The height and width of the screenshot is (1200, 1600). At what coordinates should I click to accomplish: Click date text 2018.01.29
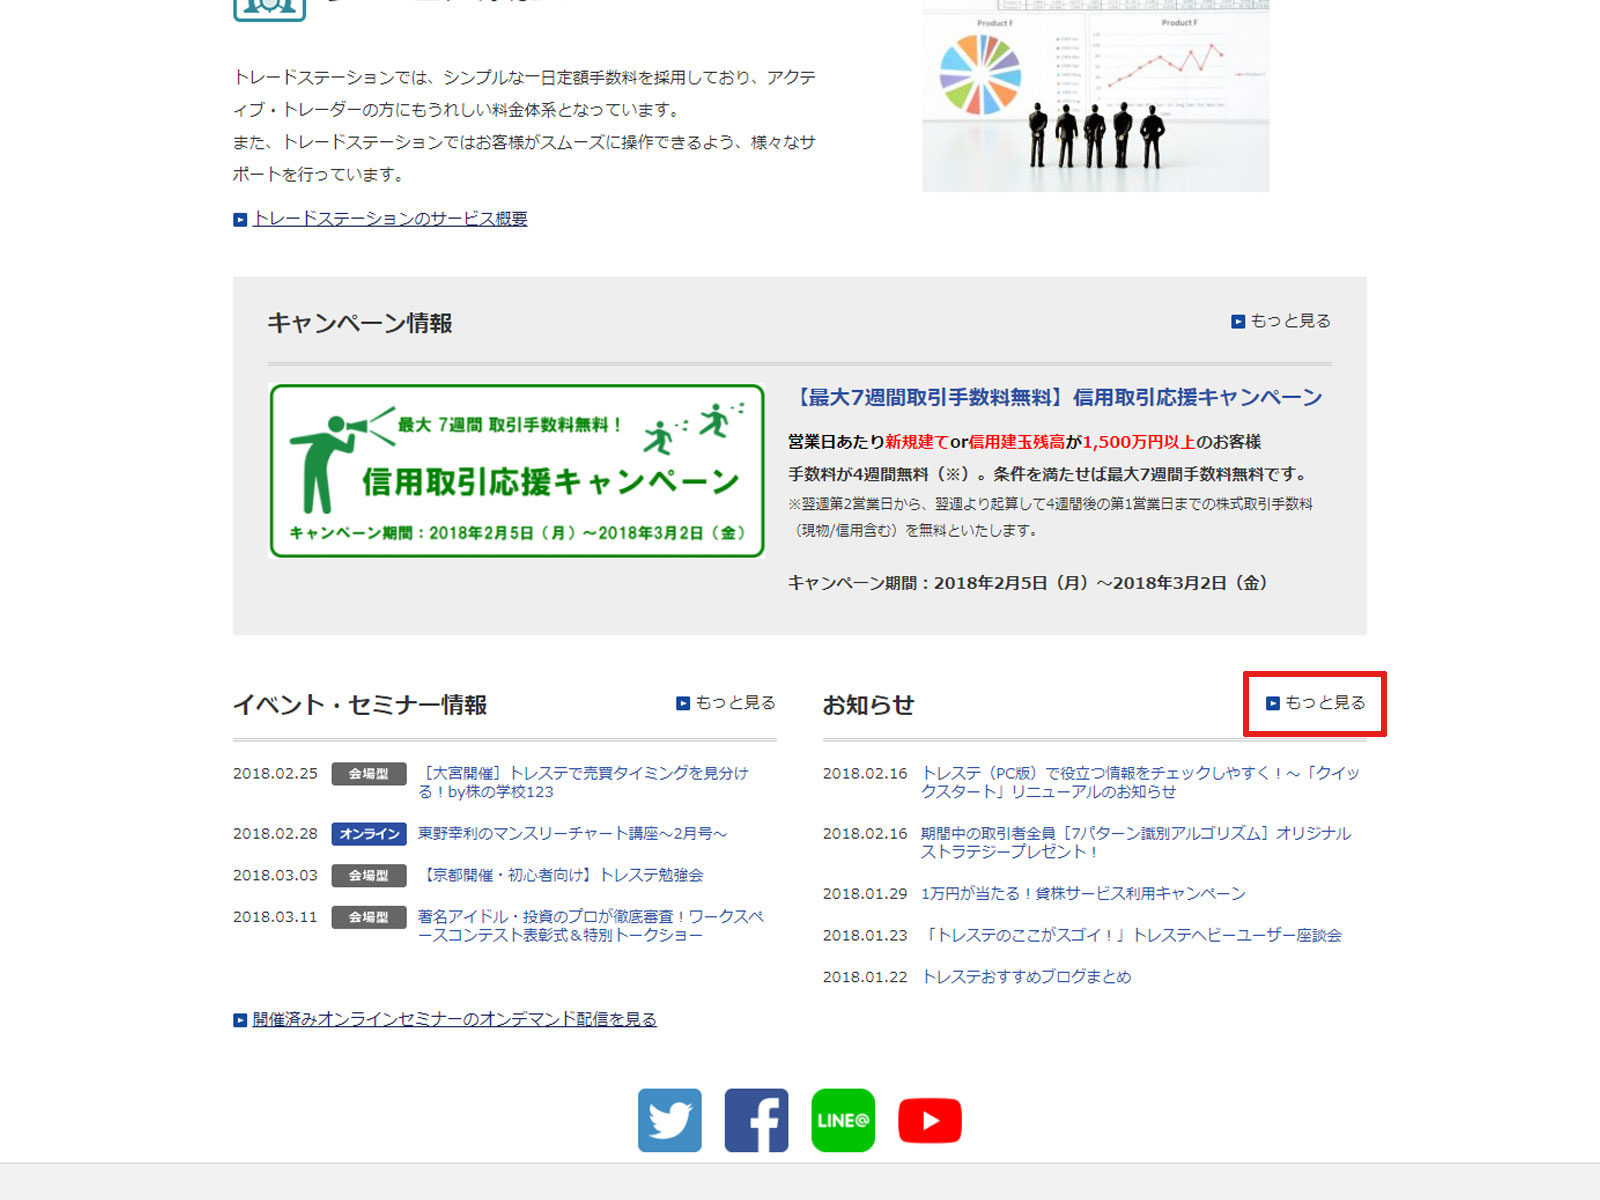tap(865, 893)
